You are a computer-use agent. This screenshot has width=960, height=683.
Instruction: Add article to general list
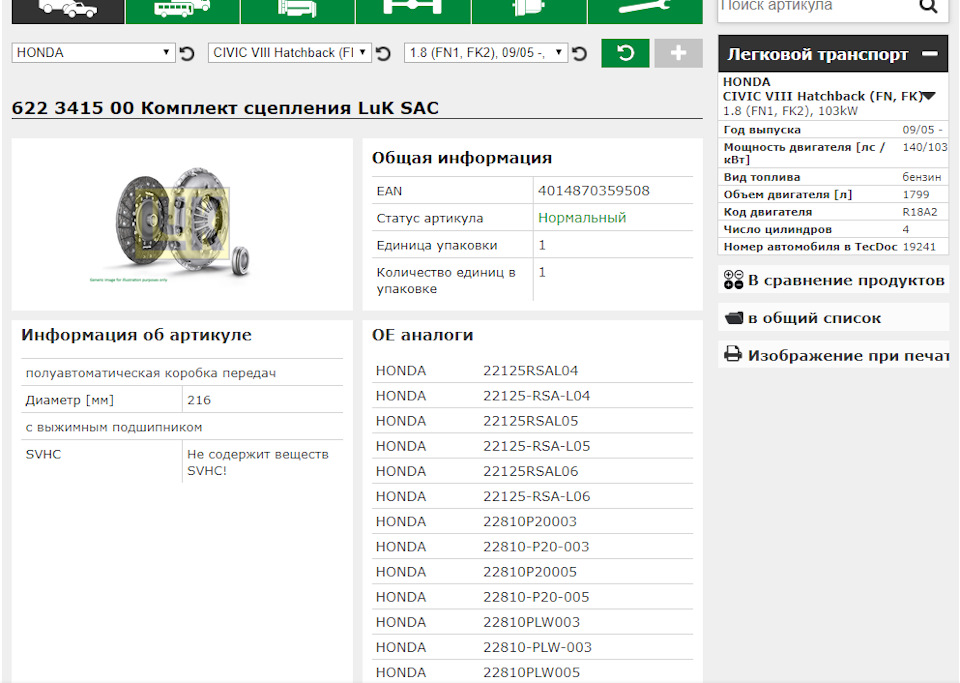click(814, 318)
